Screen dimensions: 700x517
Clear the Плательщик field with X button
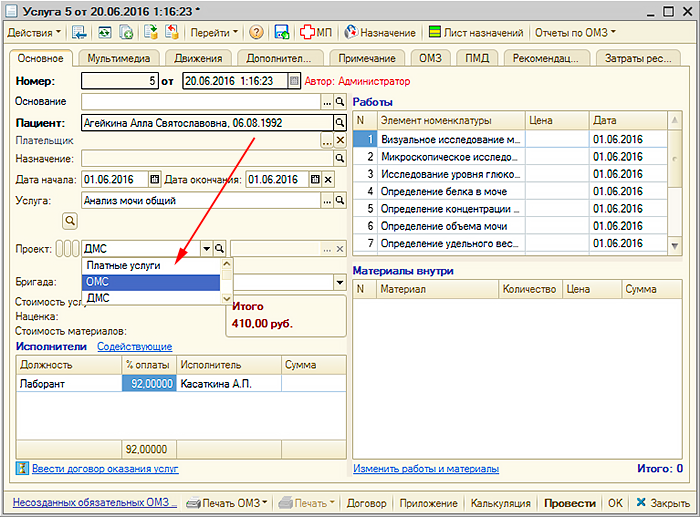(340, 142)
